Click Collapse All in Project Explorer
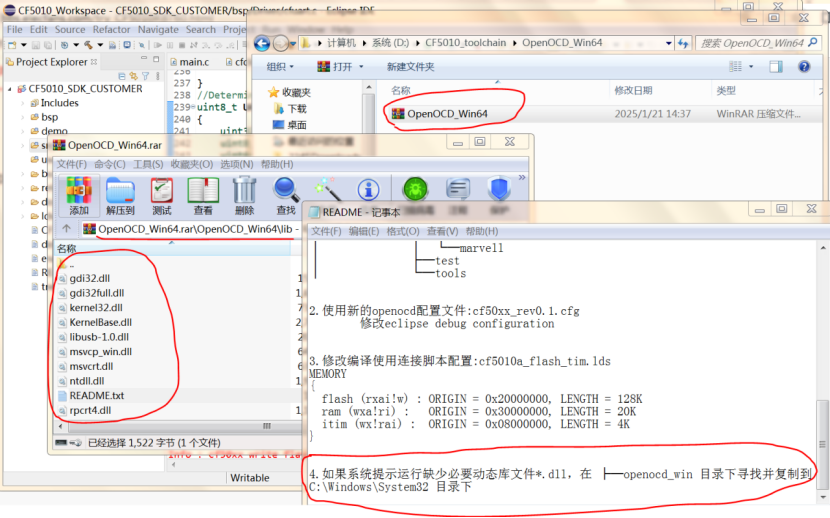Viewport: 830px width, 518px height. pyautogui.click(x=122, y=76)
